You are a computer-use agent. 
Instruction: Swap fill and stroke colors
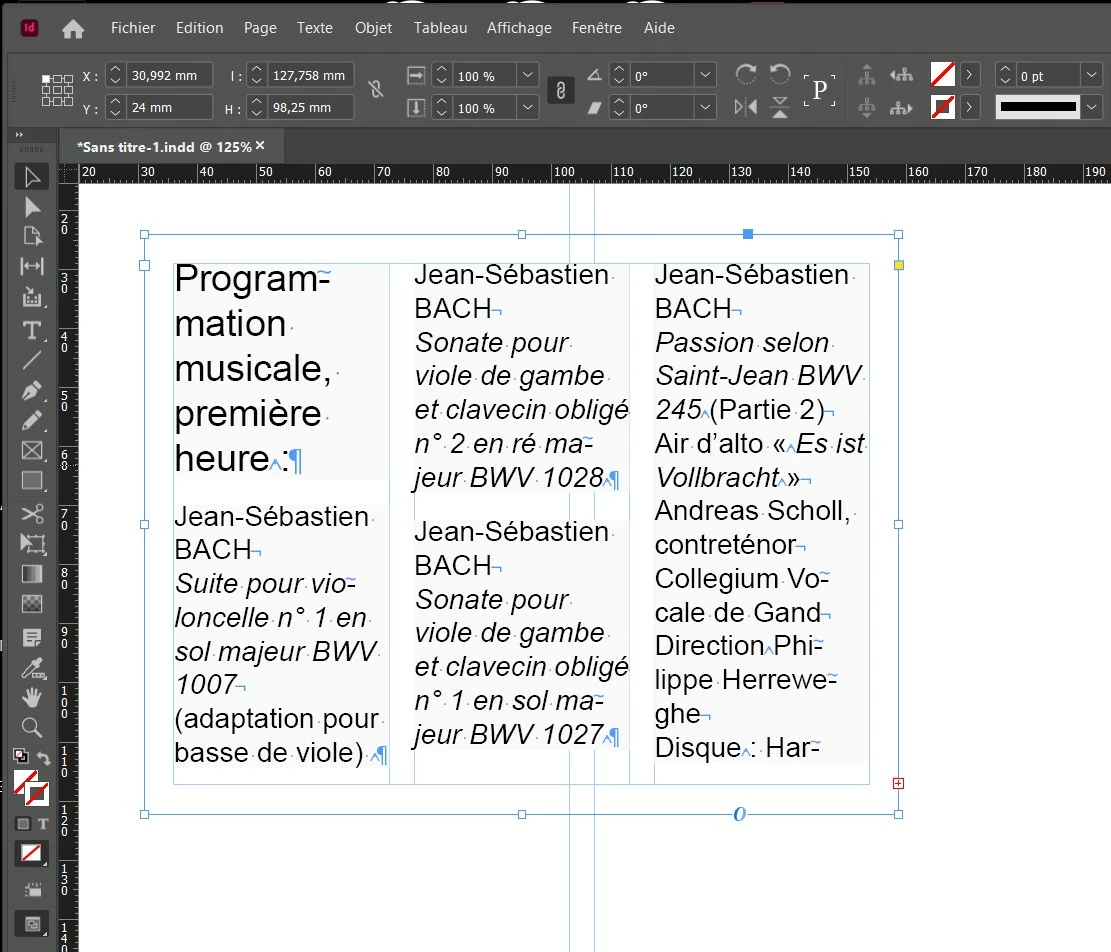click(x=44, y=758)
